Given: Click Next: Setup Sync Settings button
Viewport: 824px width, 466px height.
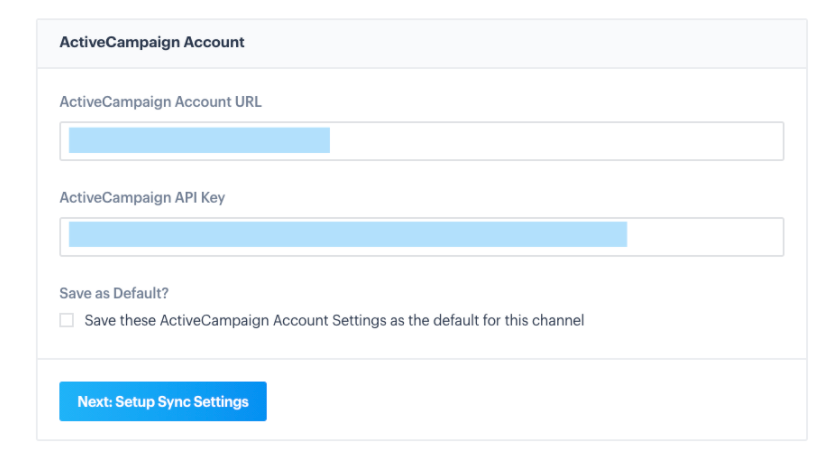Looking at the screenshot, I should click(x=163, y=401).
